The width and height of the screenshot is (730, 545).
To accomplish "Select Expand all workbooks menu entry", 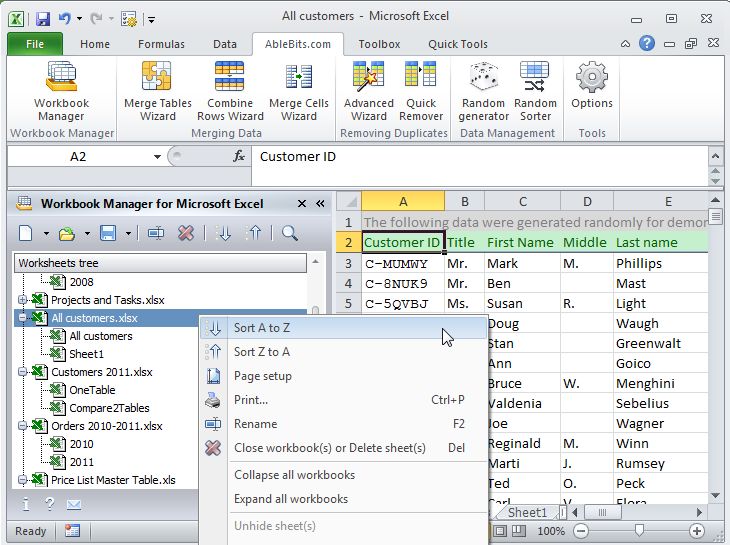I will pos(344,499).
